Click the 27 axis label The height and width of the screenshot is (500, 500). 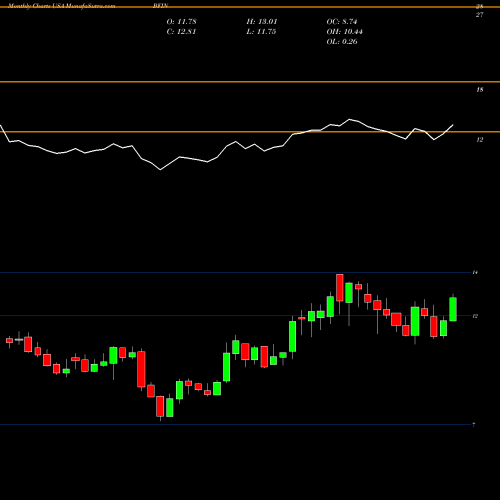click(x=479, y=15)
